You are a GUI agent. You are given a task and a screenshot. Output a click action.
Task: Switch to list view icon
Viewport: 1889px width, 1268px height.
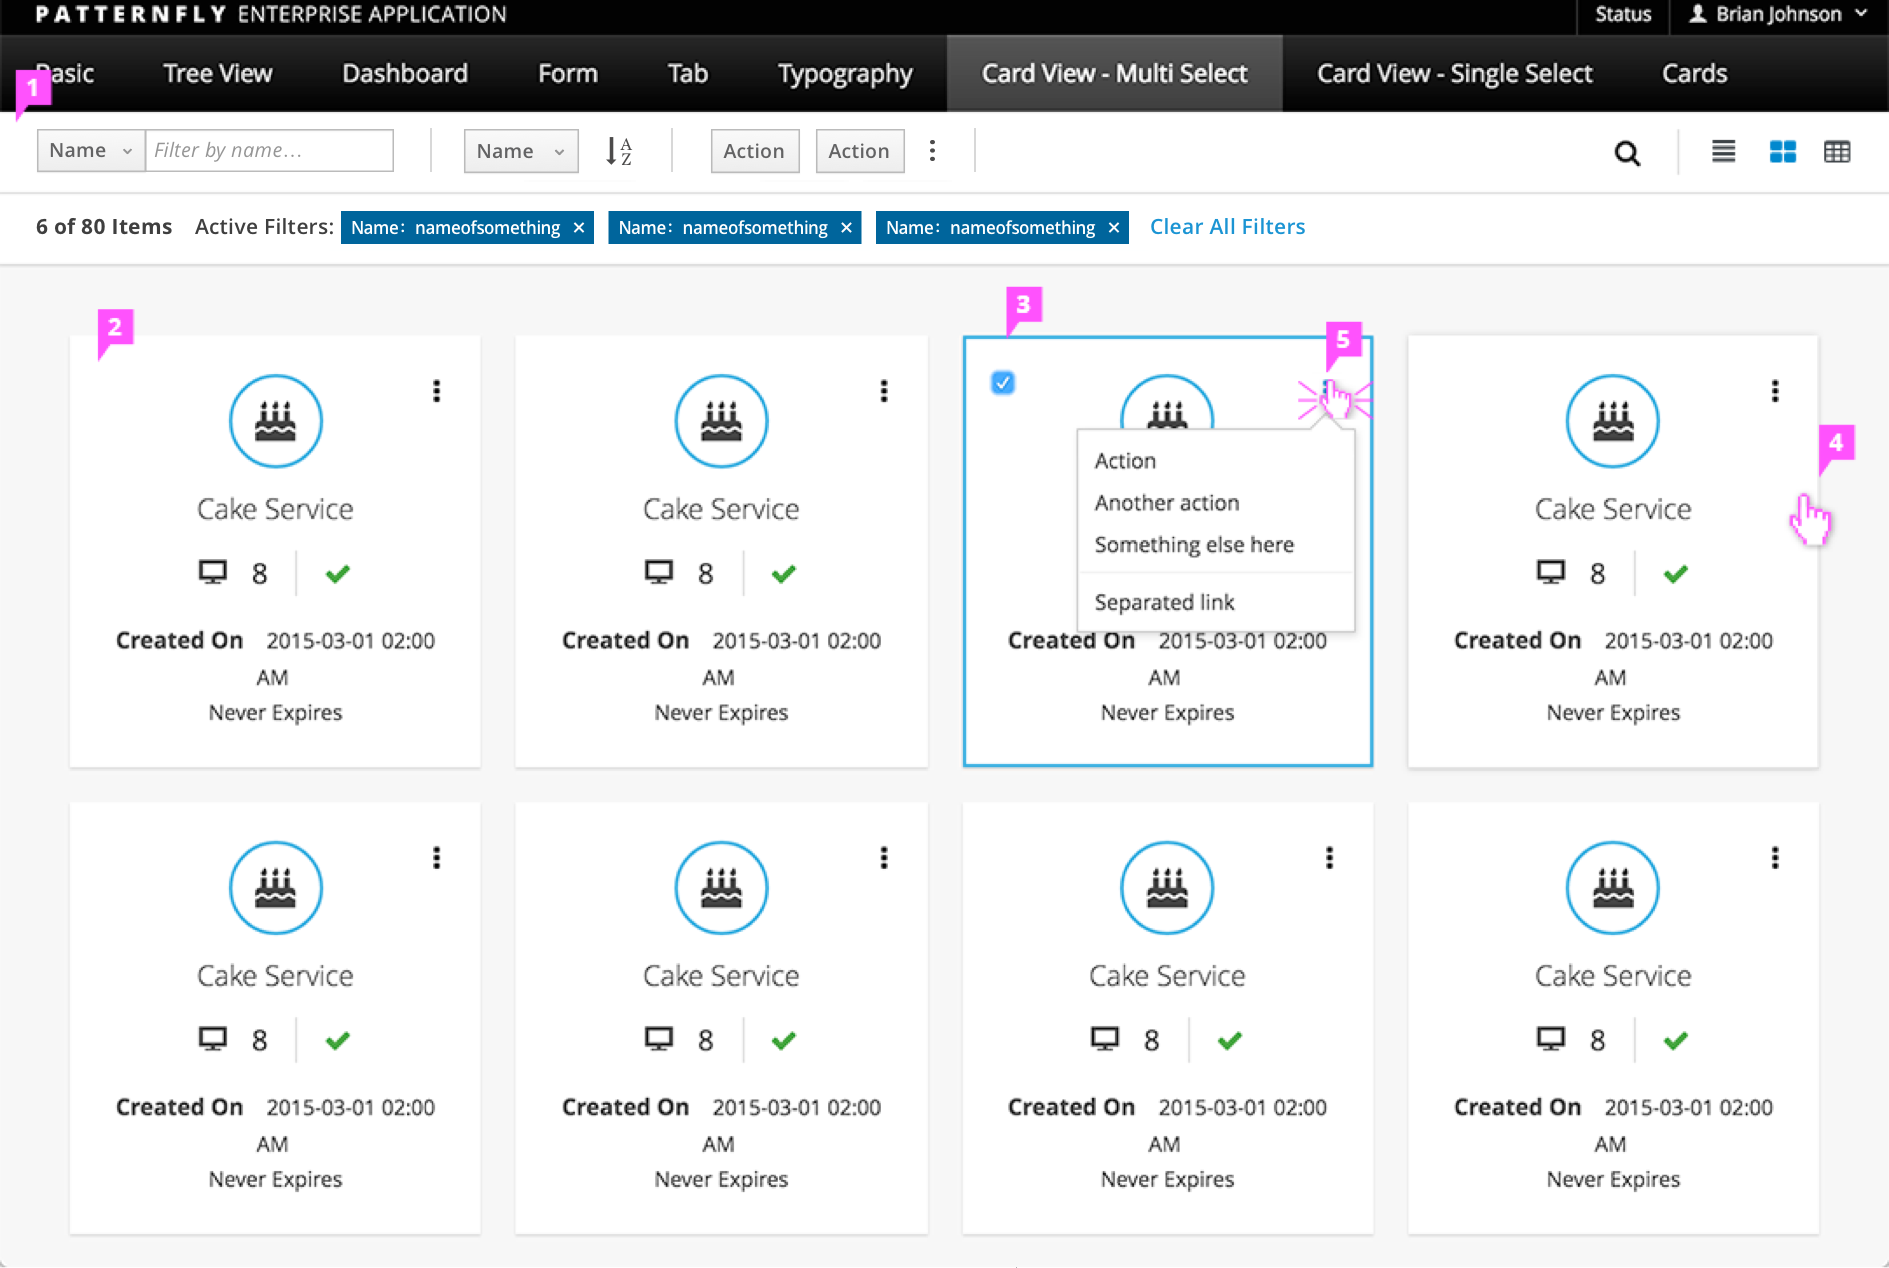pyautogui.click(x=1723, y=152)
